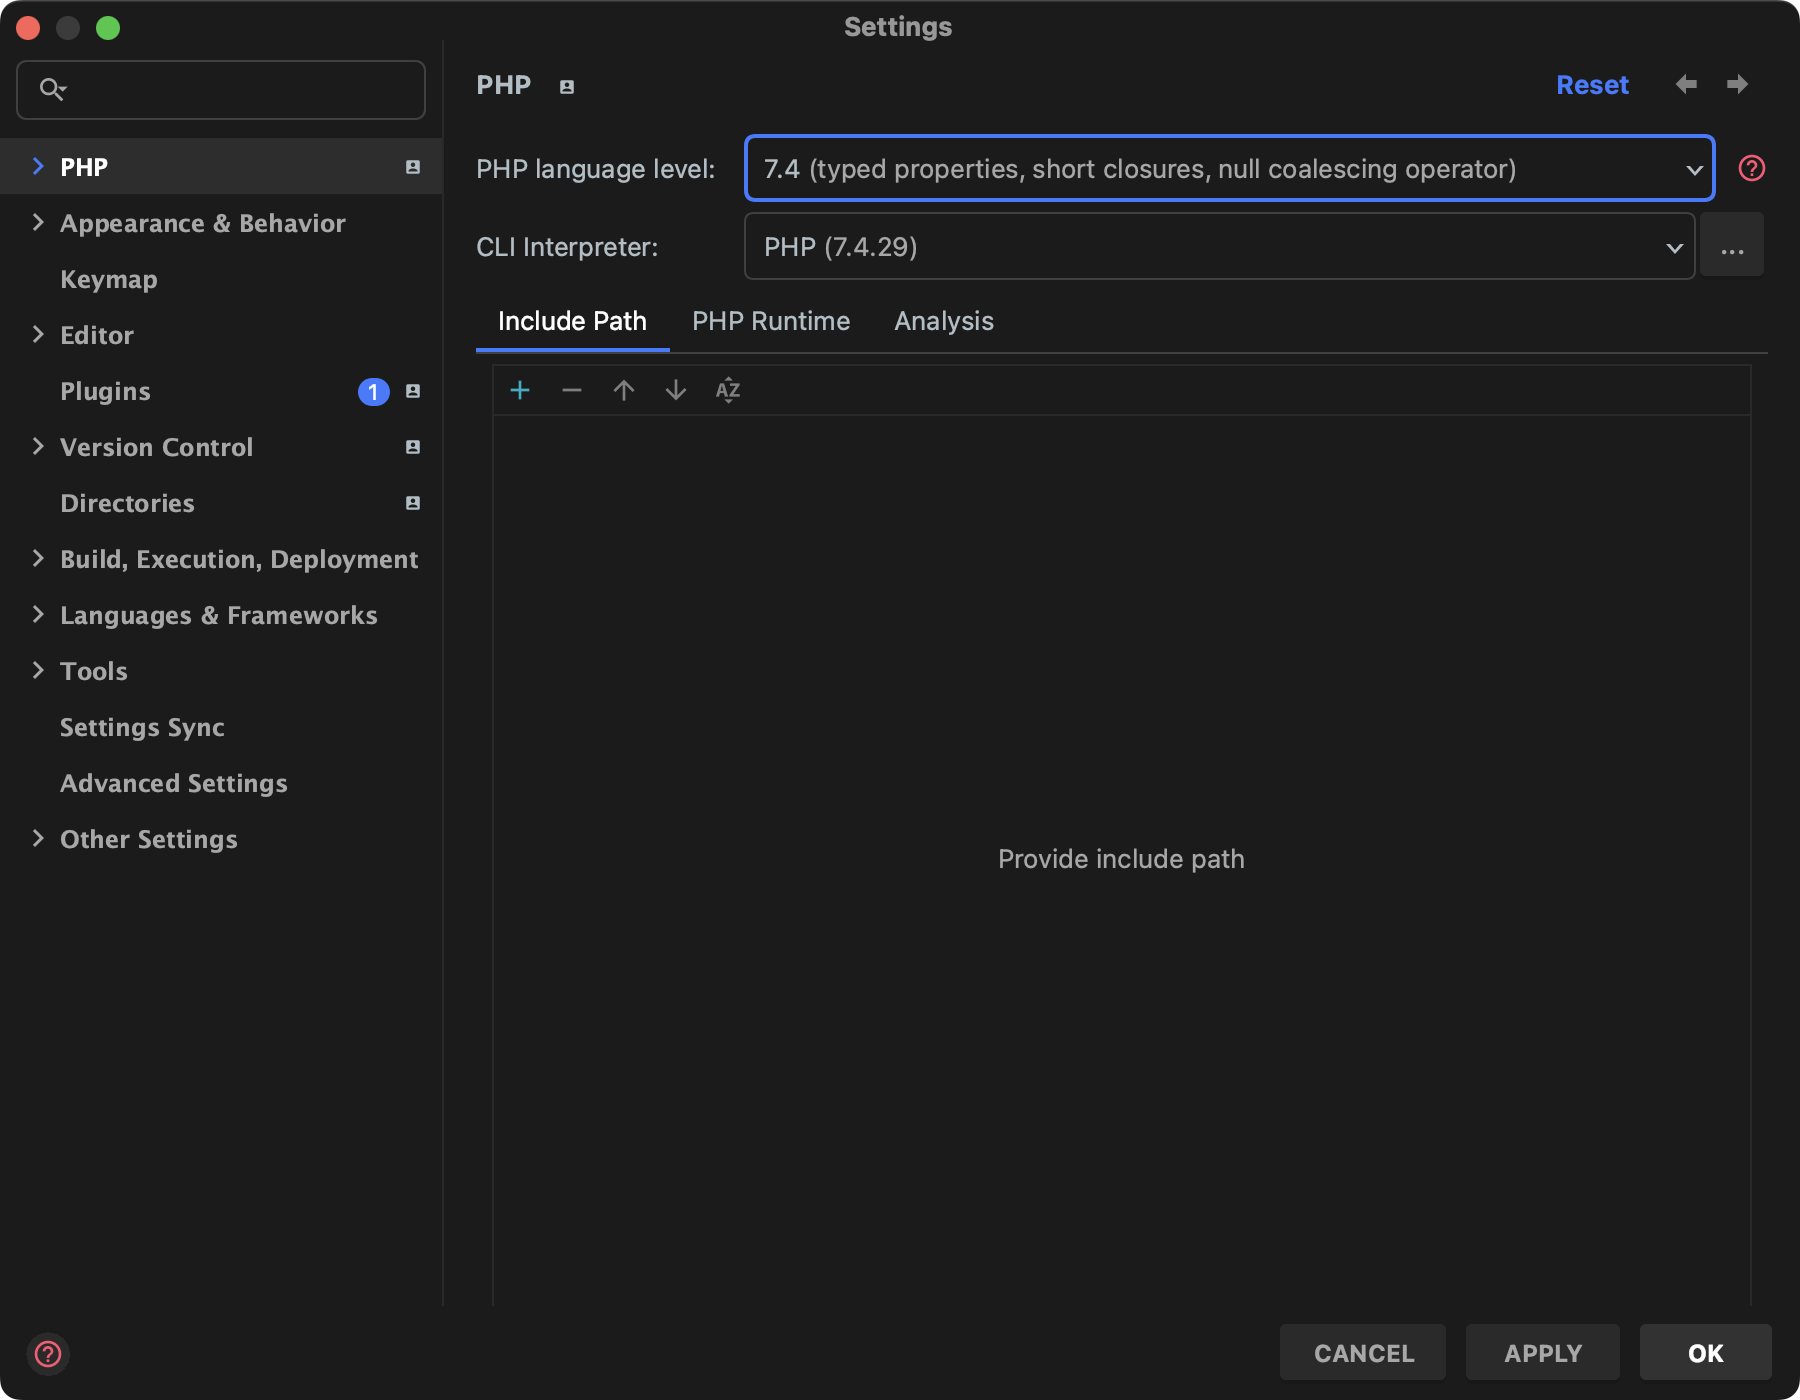Browse CLI interpreters with ellipsis button
This screenshot has width=1800, height=1400.
(1732, 246)
